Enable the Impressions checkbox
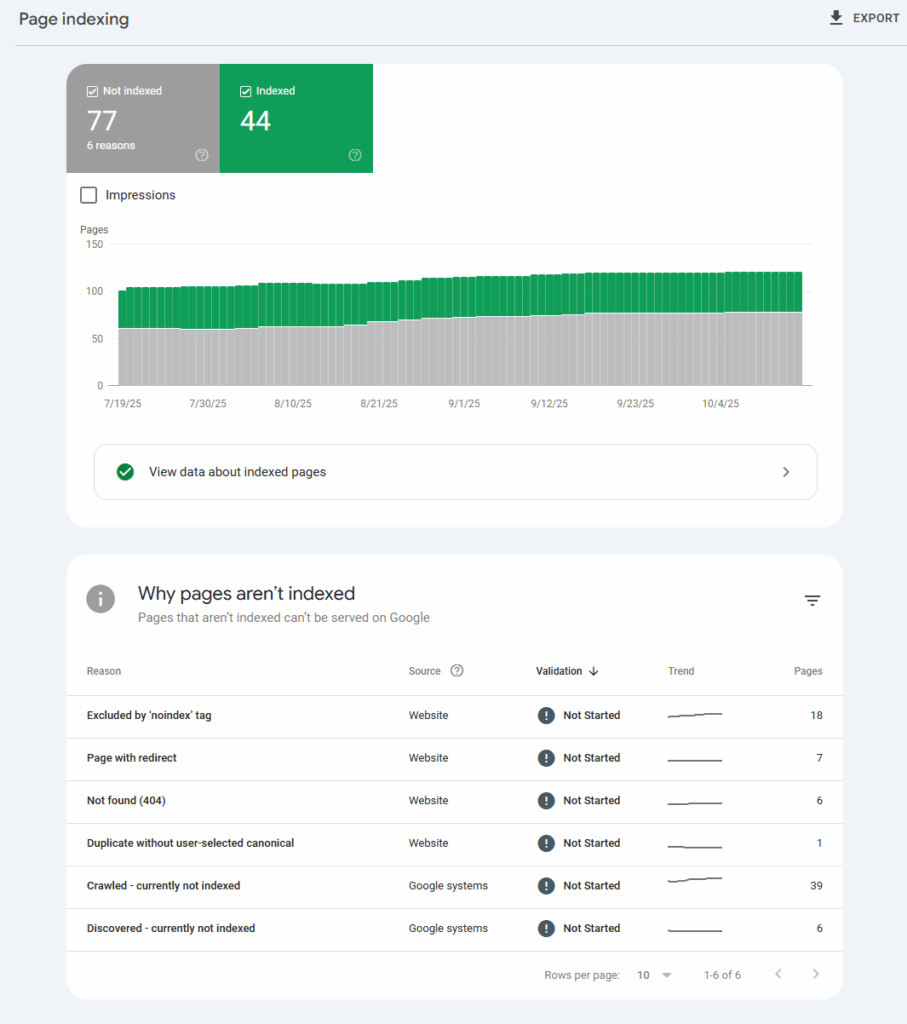Viewport: 907px width, 1024px height. (89, 195)
